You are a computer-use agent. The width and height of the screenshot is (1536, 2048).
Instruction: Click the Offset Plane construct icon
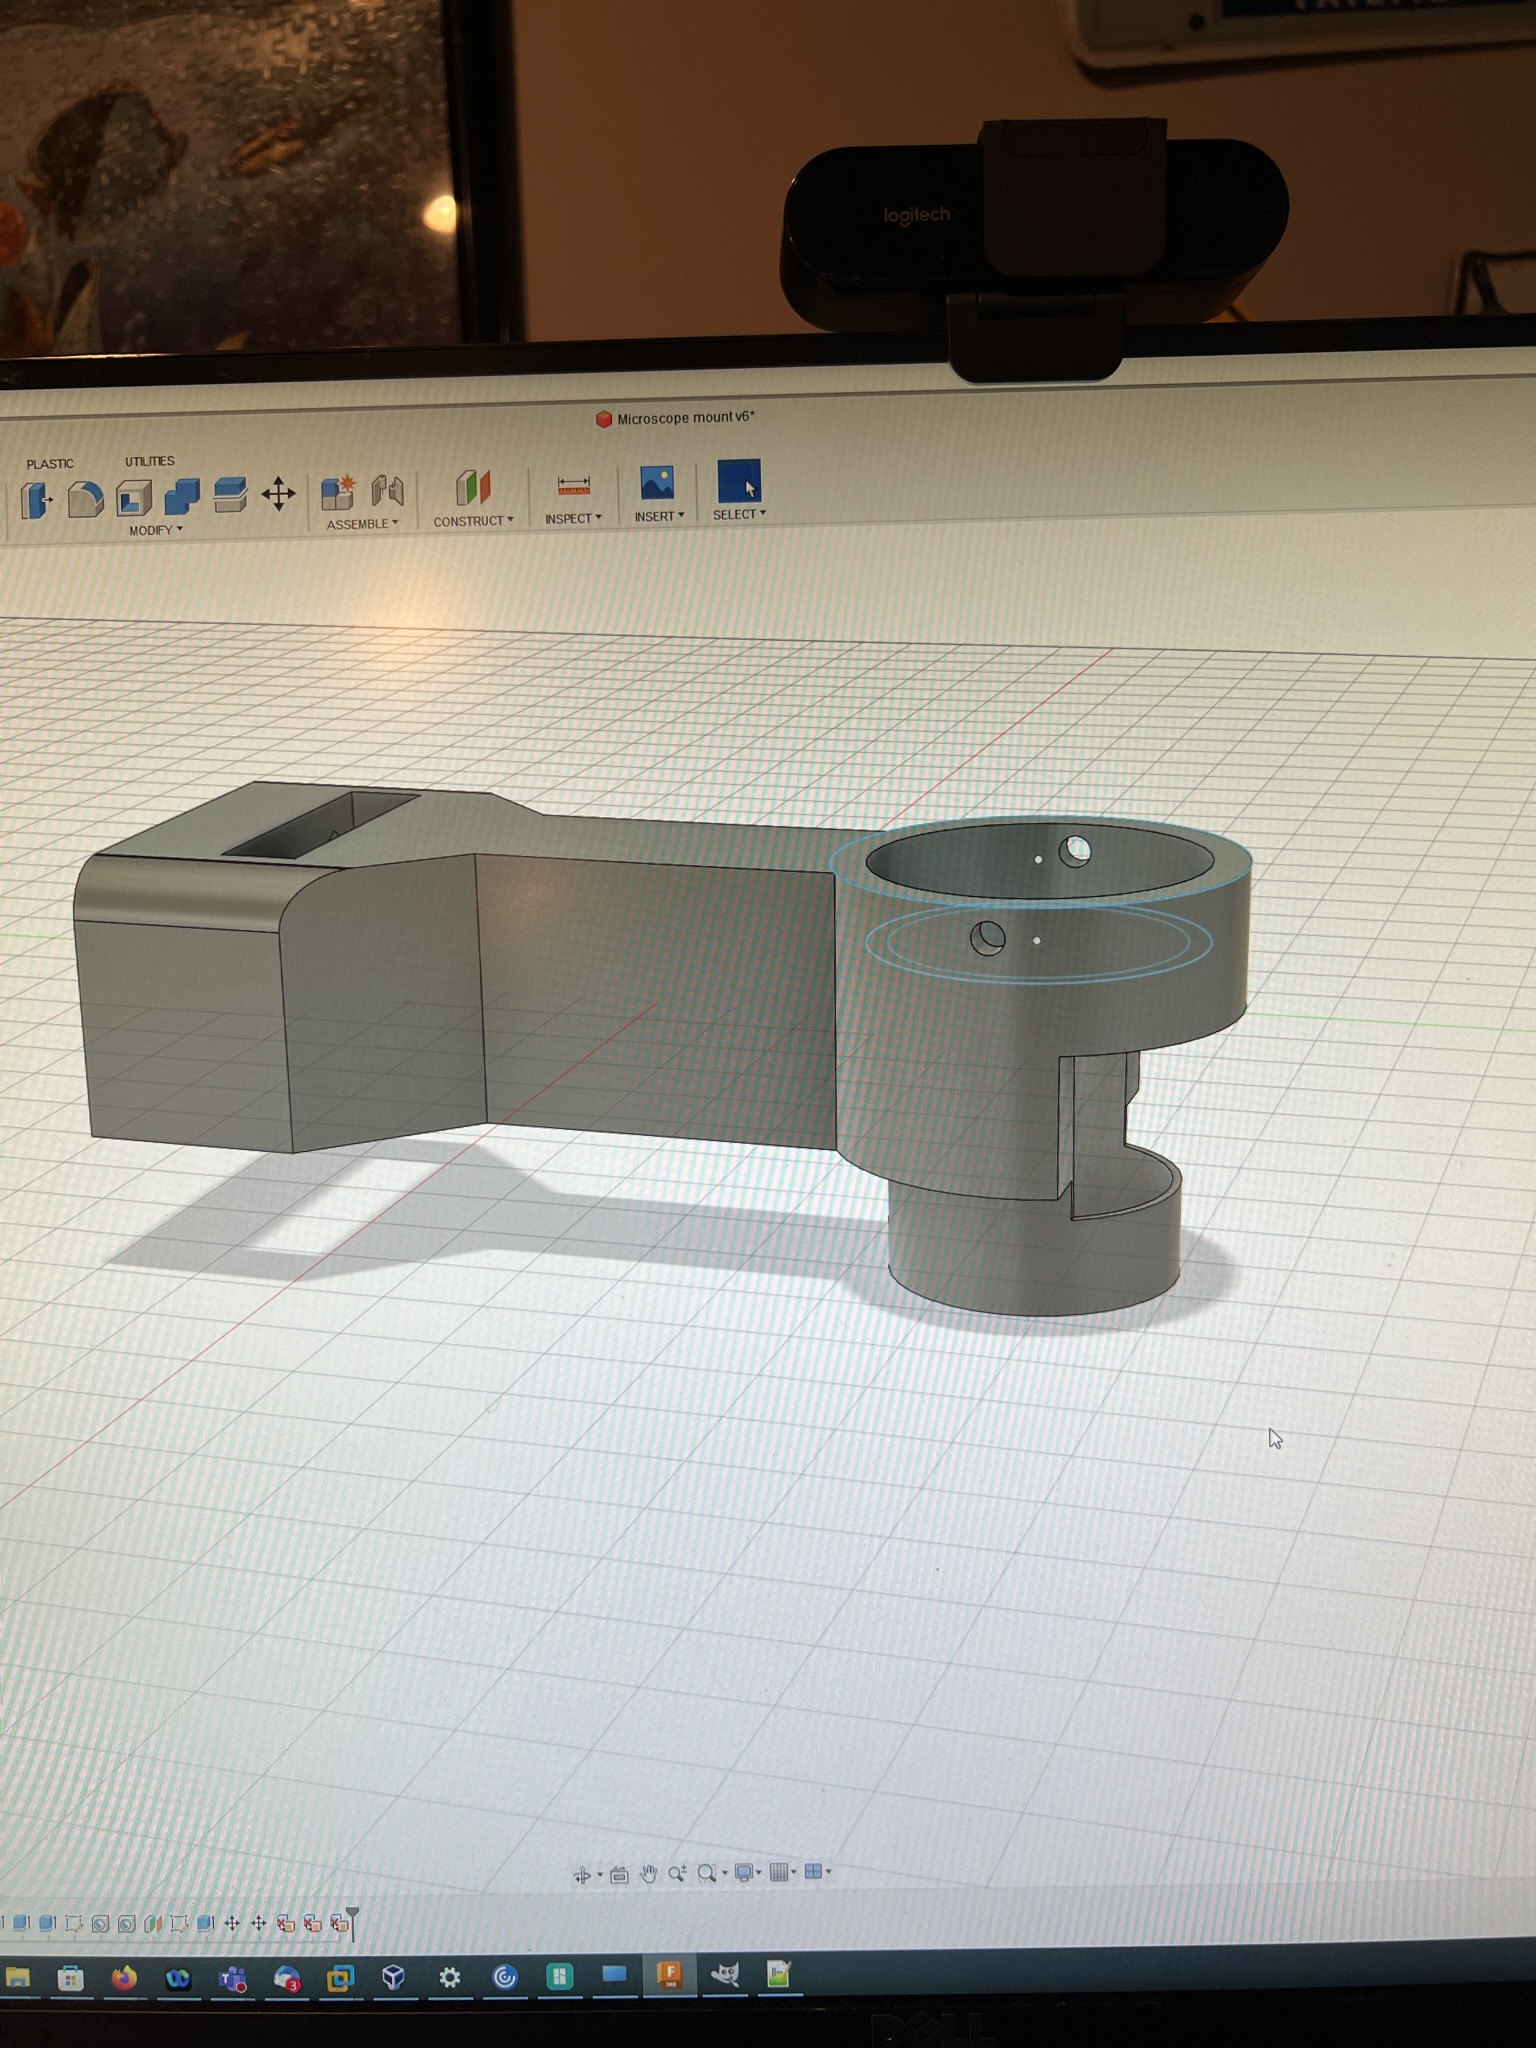[473, 487]
